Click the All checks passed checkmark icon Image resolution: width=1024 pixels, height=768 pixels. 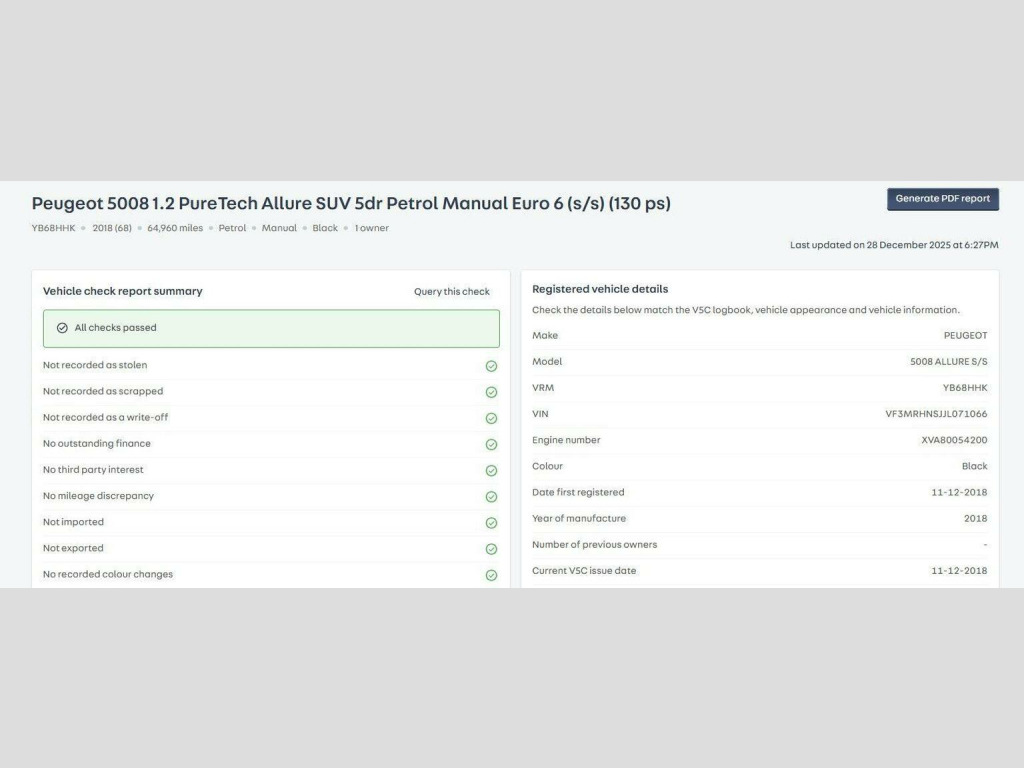[62, 328]
